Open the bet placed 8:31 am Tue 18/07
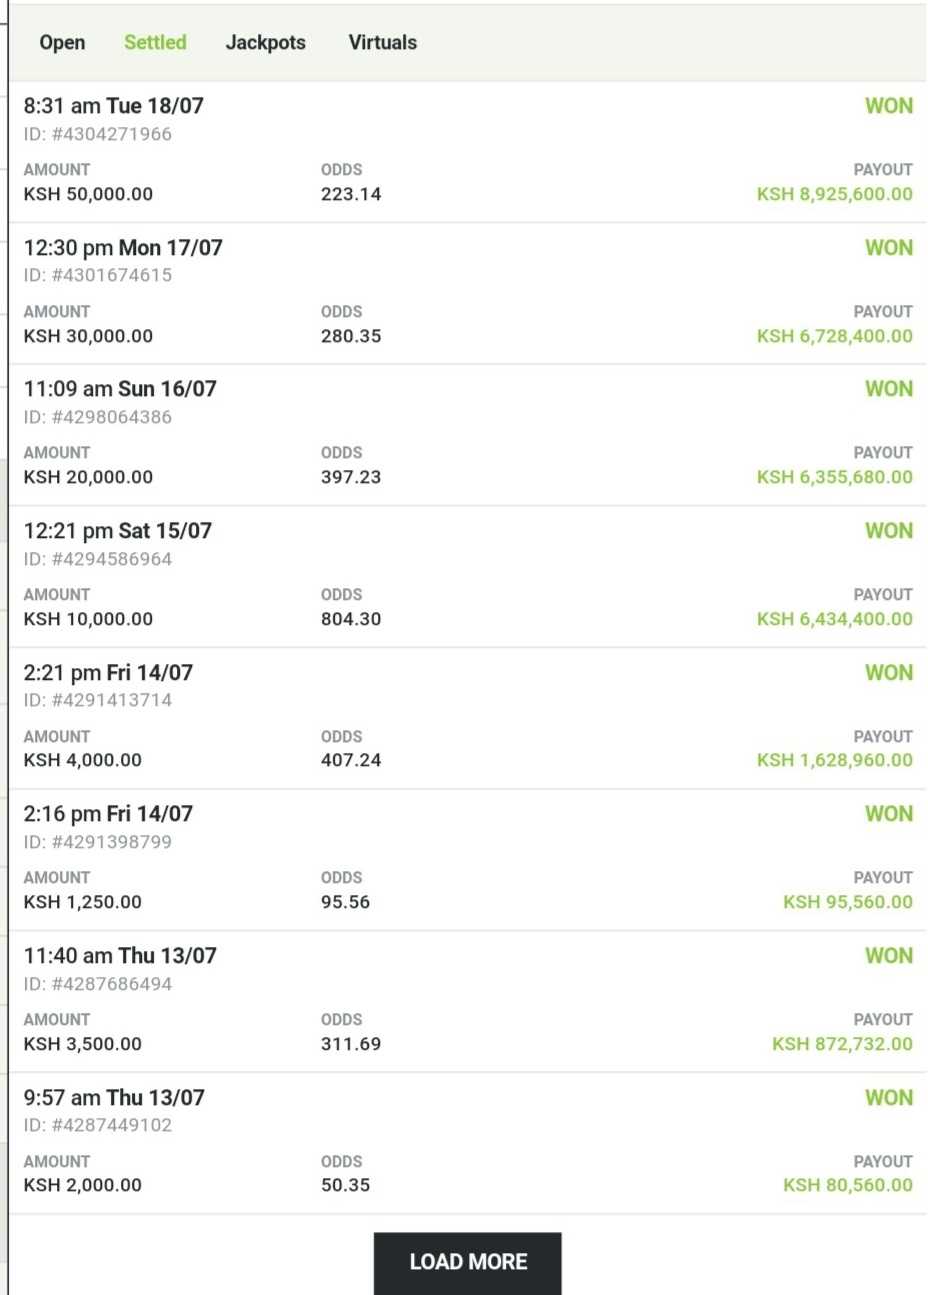The height and width of the screenshot is (1295, 928). click(114, 106)
